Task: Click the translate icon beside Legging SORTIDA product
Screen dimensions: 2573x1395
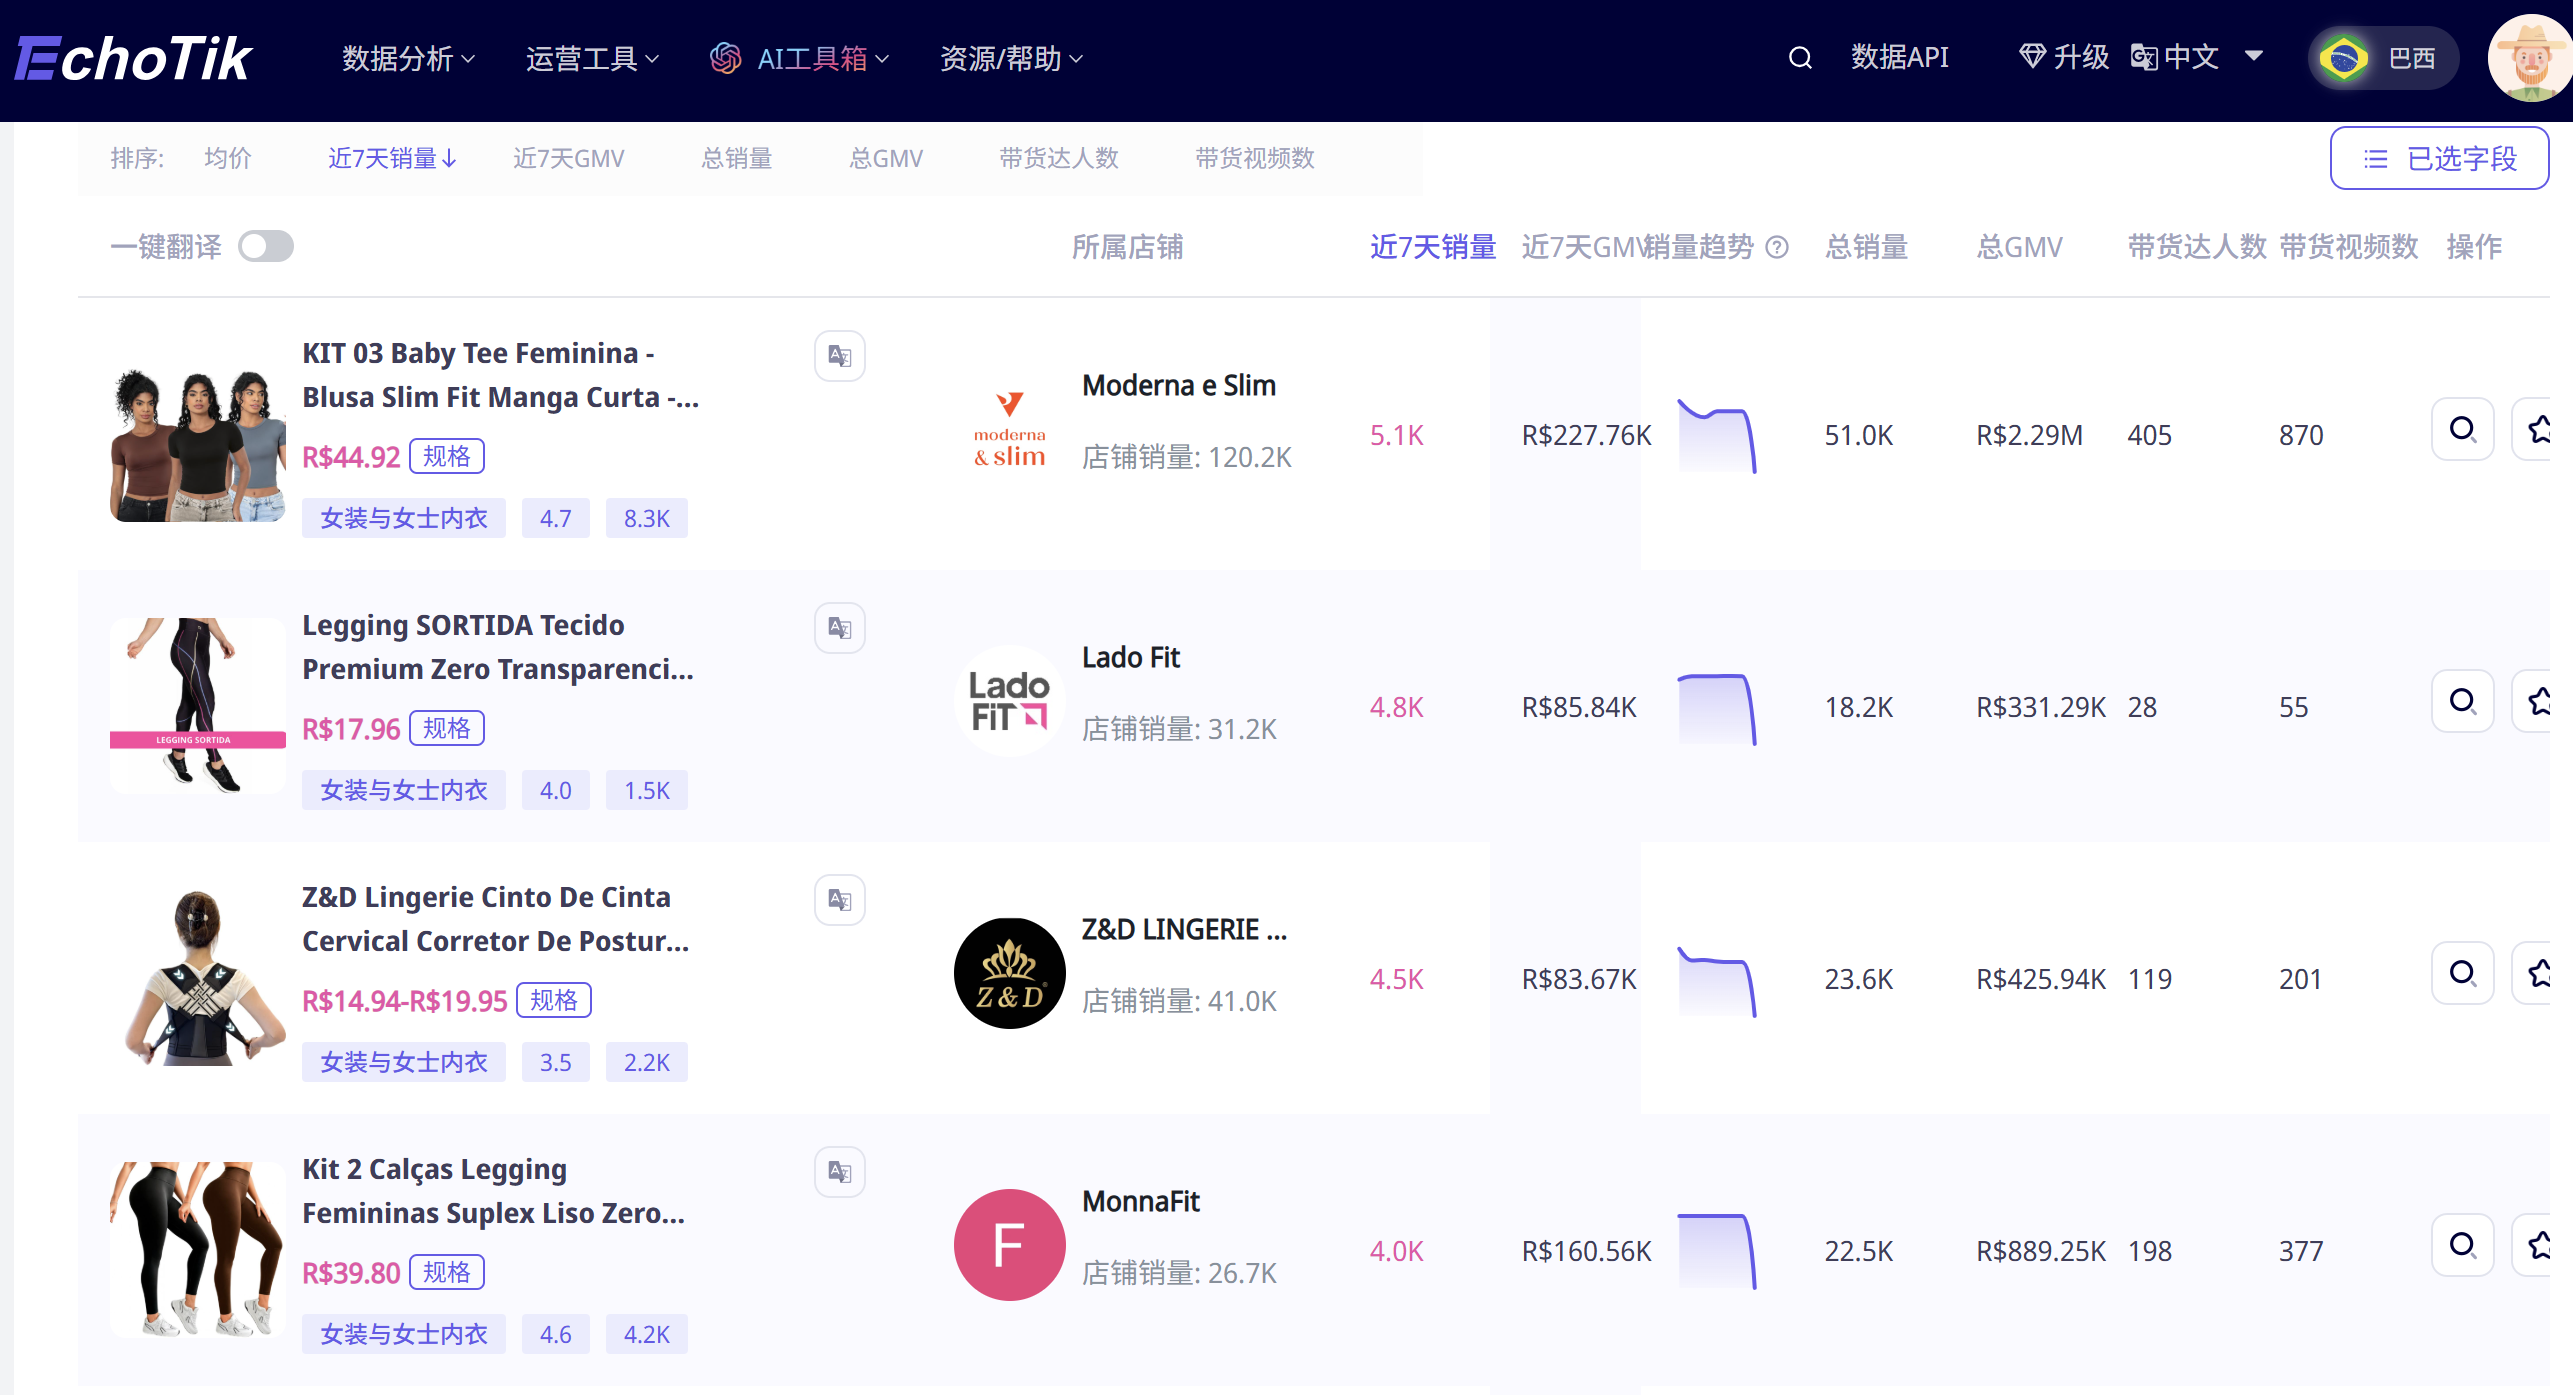Action: tap(839, 627)
